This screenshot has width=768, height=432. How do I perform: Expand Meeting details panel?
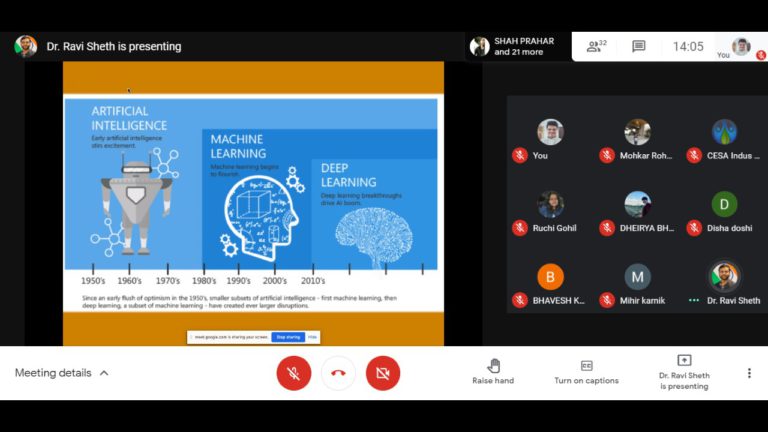(62, 373)
